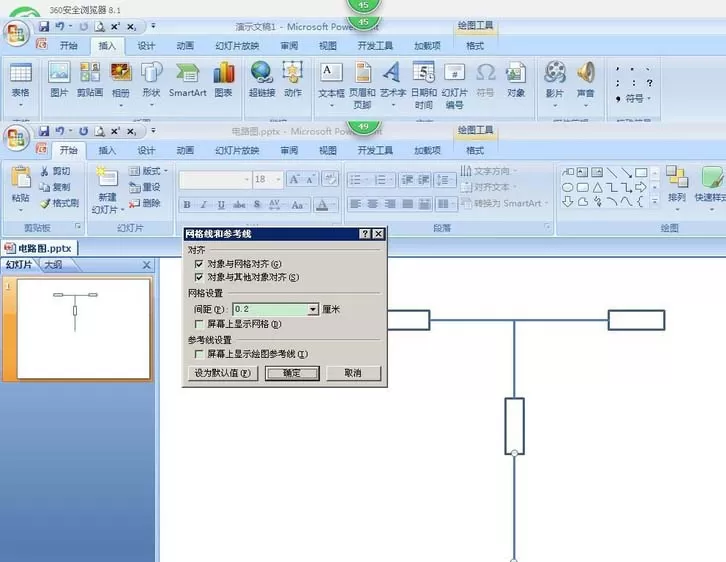Select the vertical rectangle shape on slide
Image resolution: width=726 pixels, height=562 pixels.
pyautogui.click(x=514, y=426)
